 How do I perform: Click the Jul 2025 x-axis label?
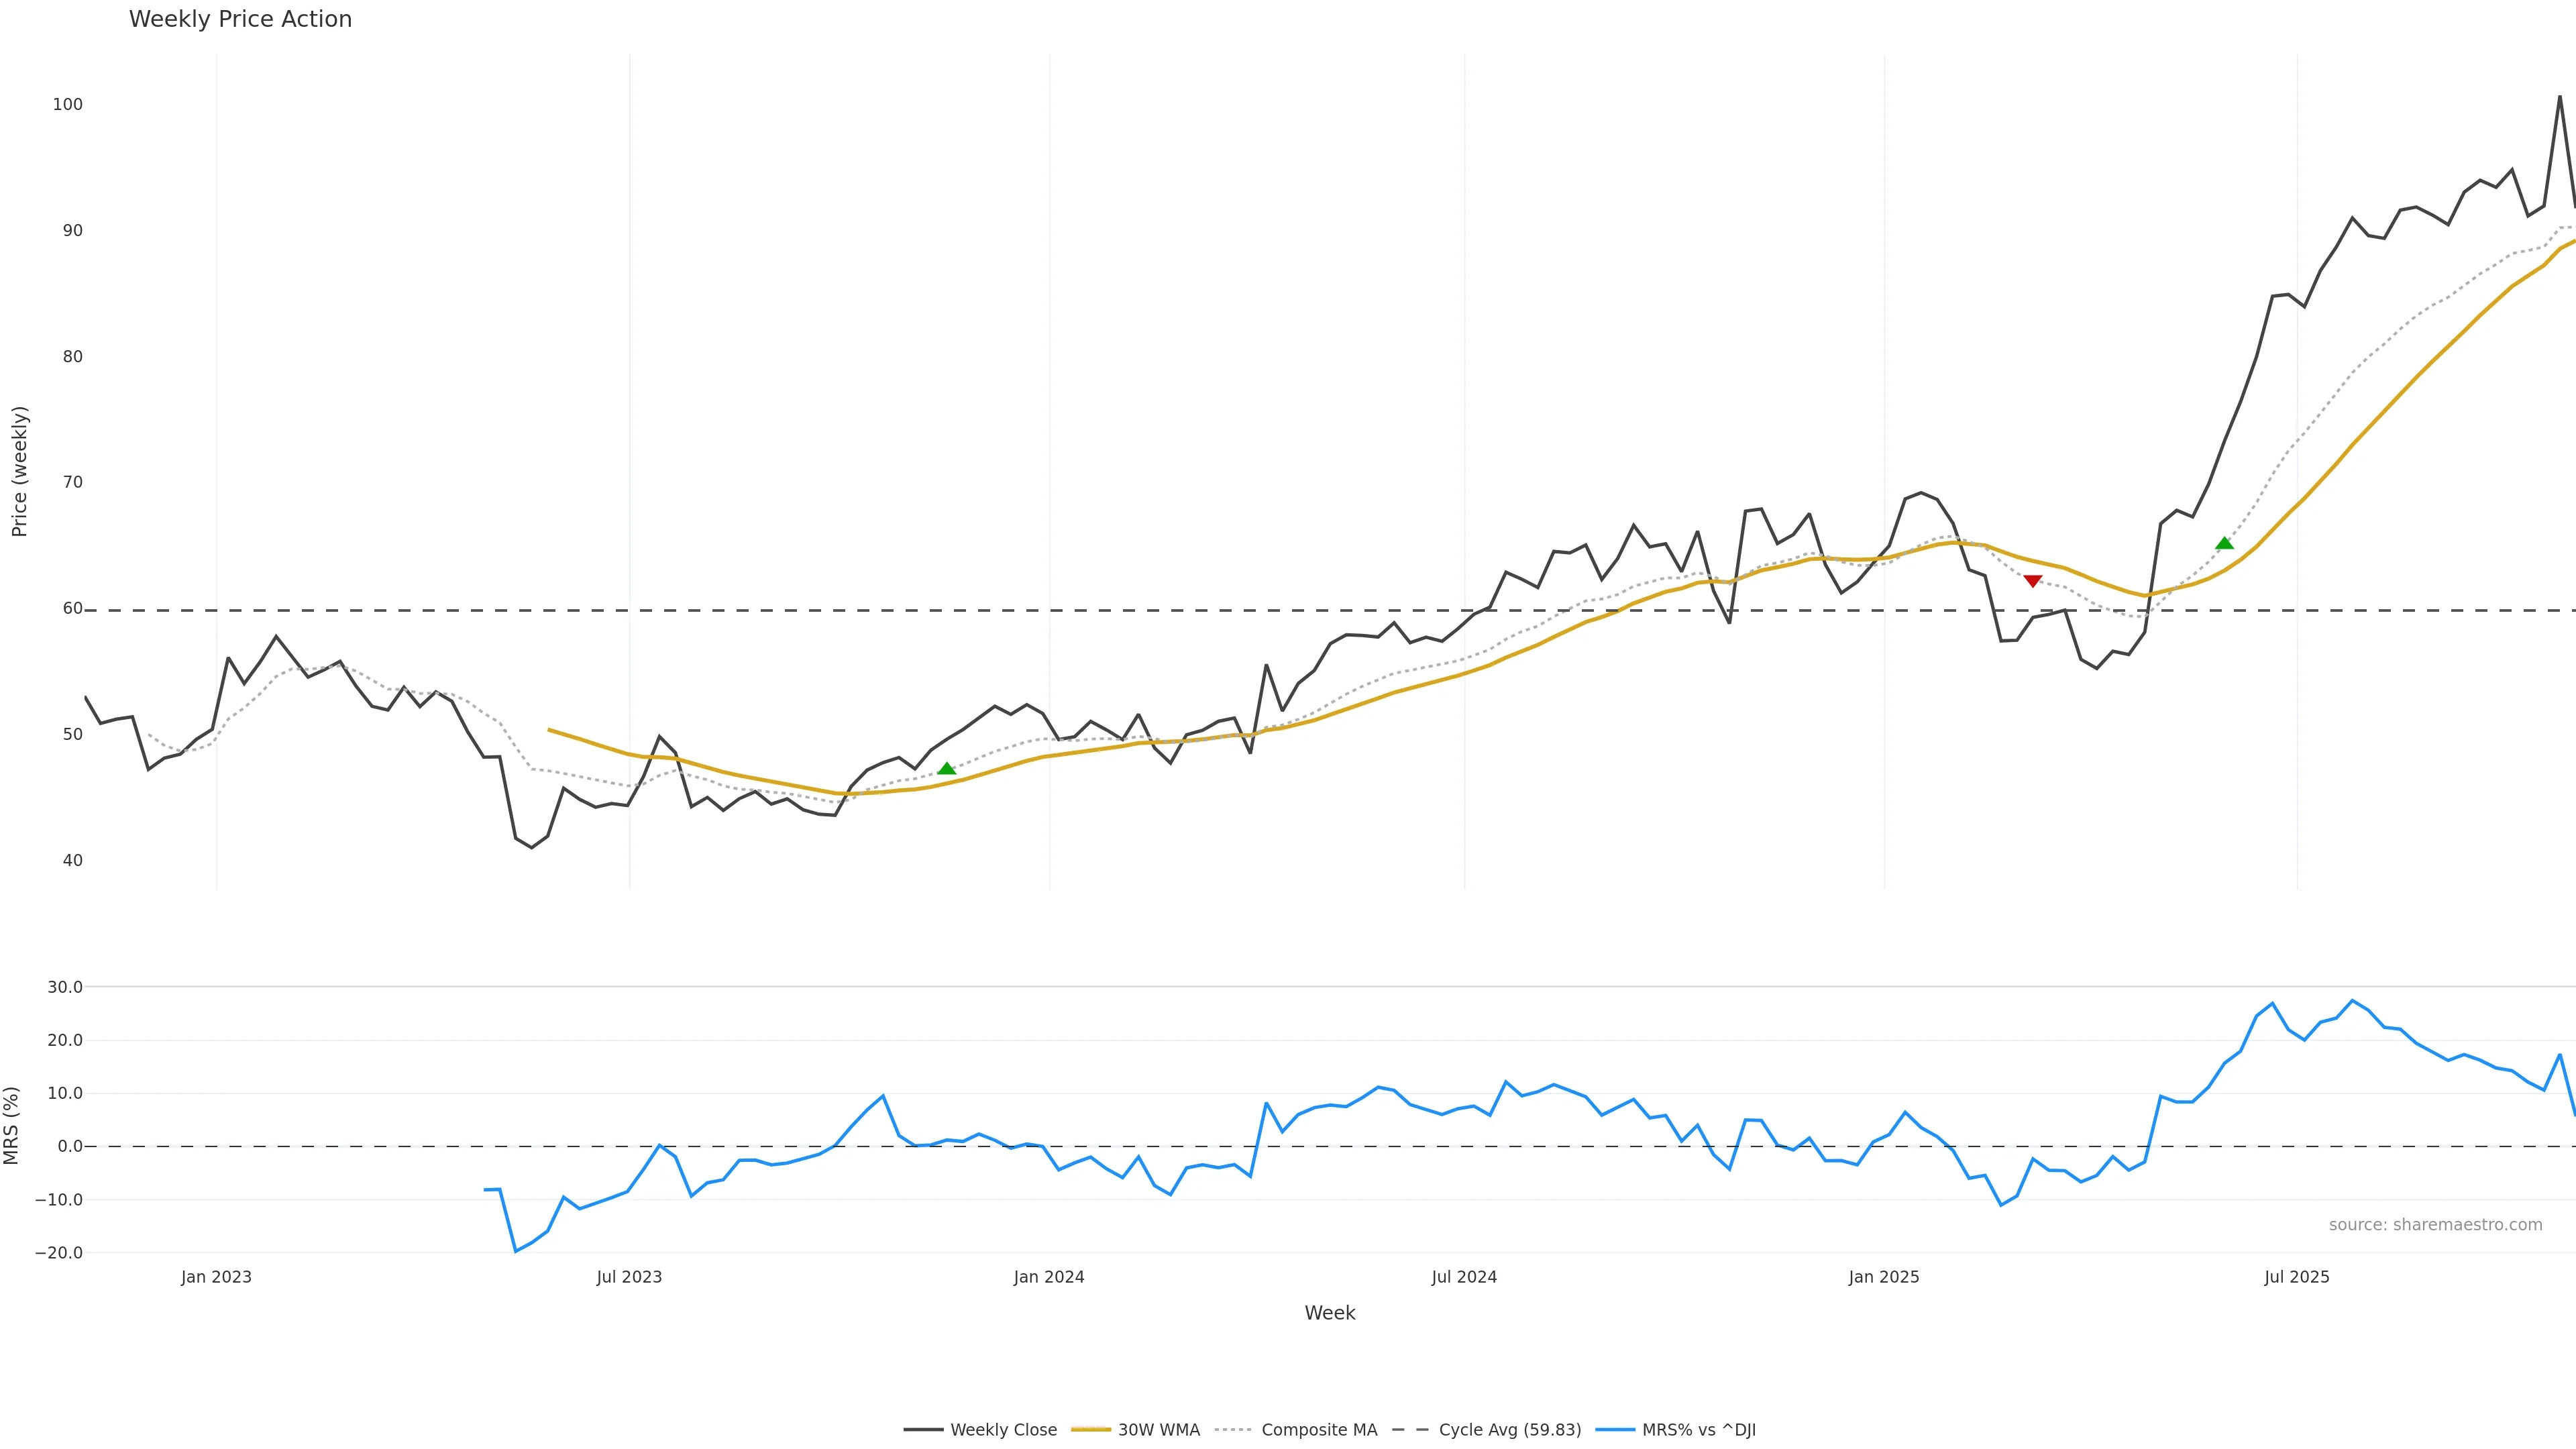point(2296,1277)
